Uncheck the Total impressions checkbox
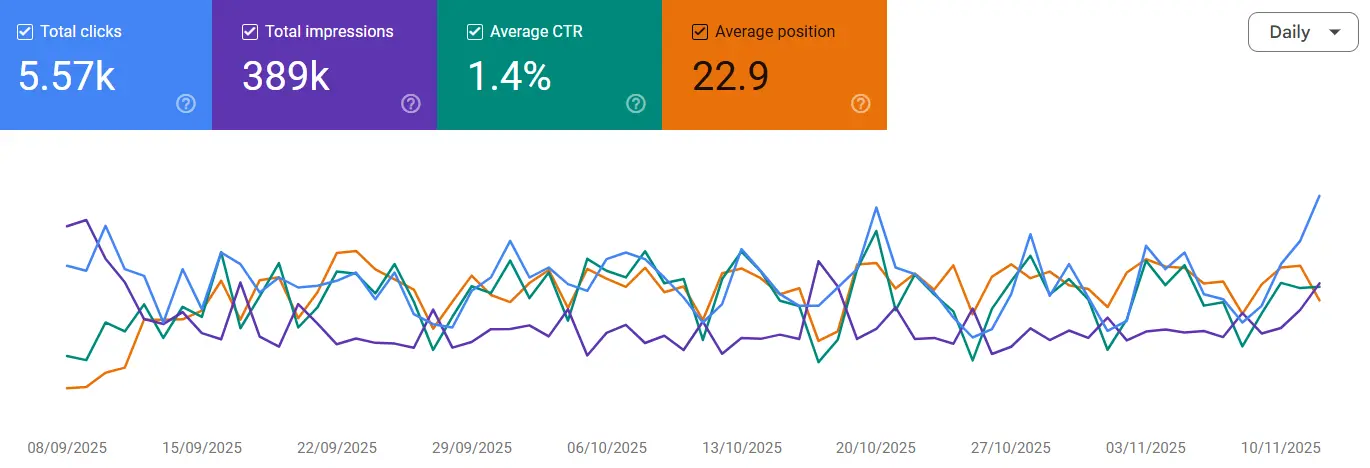The height and width of the screenshot is (468, 1370). 250,32
